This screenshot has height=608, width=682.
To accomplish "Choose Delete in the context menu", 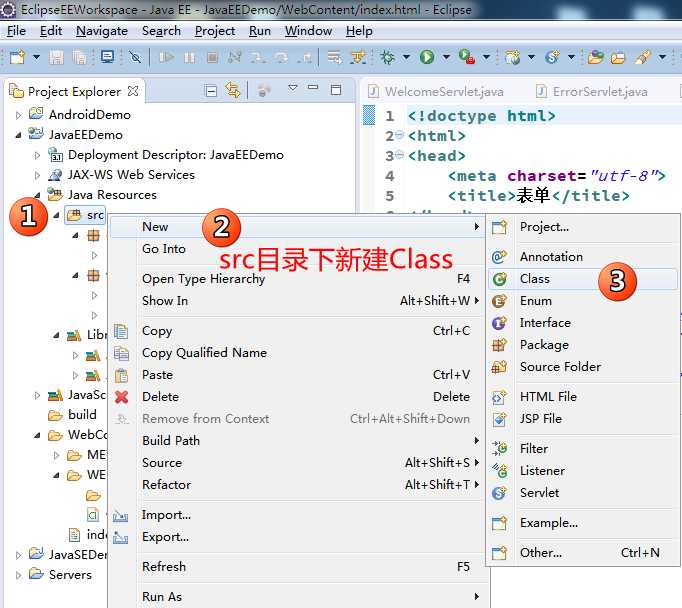I will [x=296, y=397].
